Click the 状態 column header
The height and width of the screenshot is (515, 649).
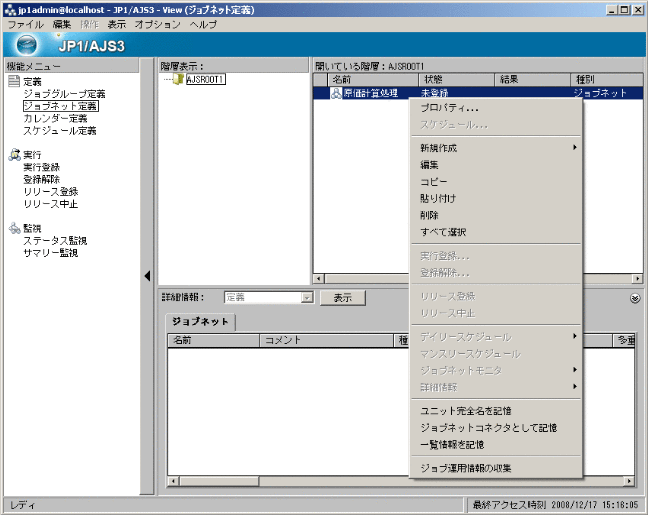(457, 79)
